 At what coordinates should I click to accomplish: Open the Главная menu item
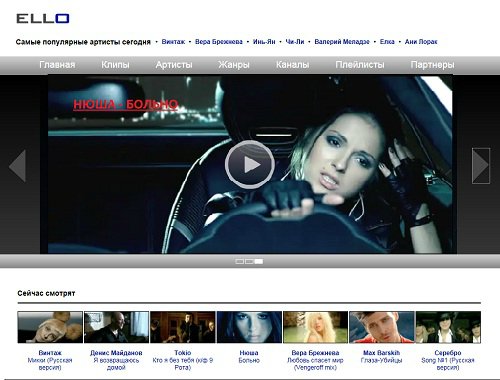tap(57, 65)
